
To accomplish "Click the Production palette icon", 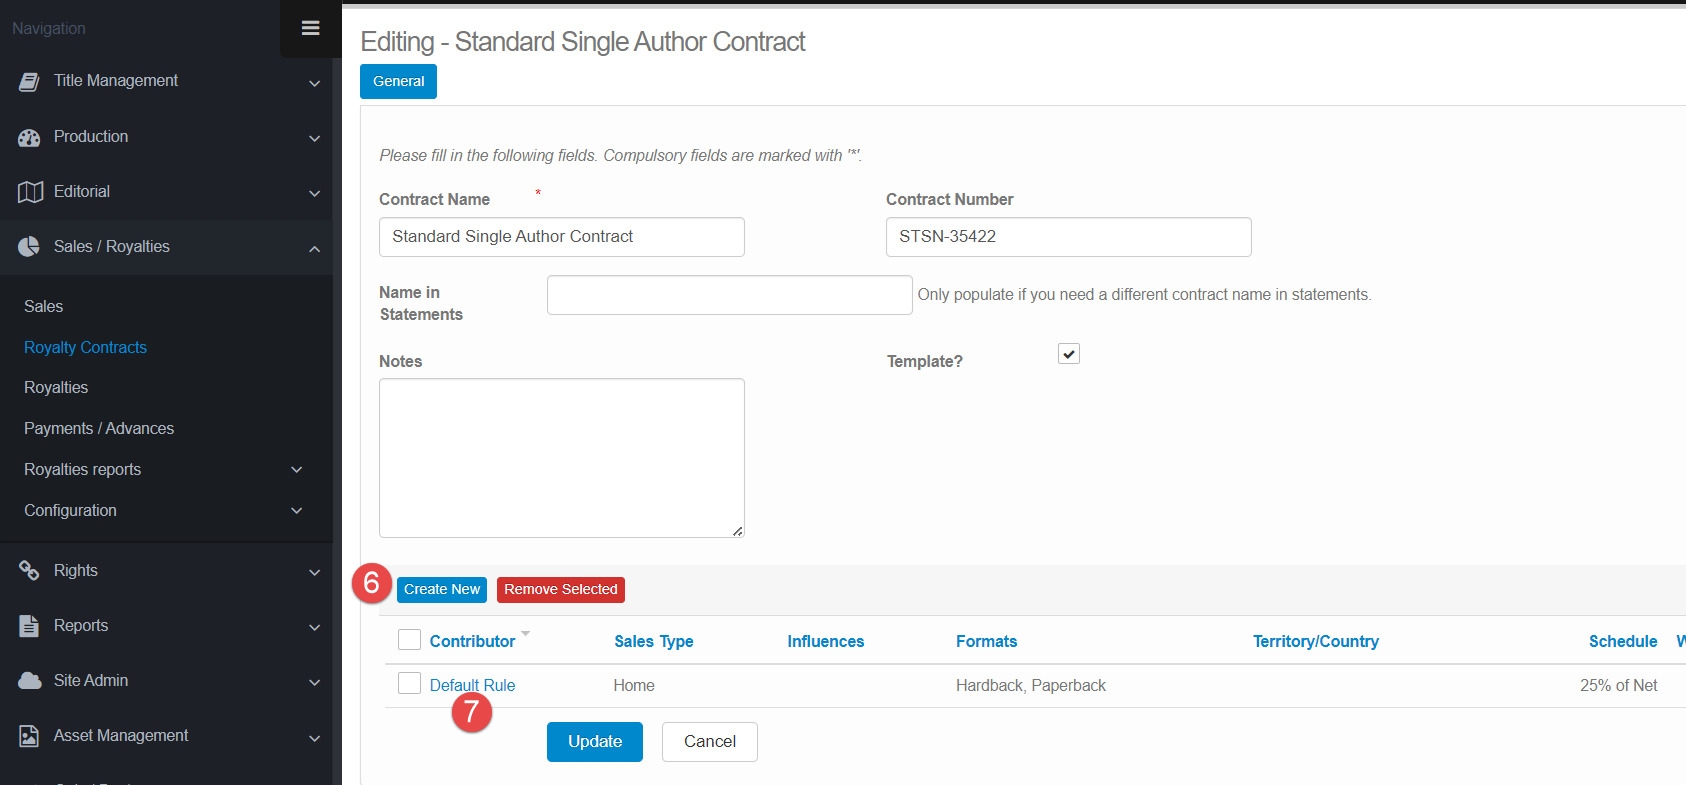I will (29, 138).
